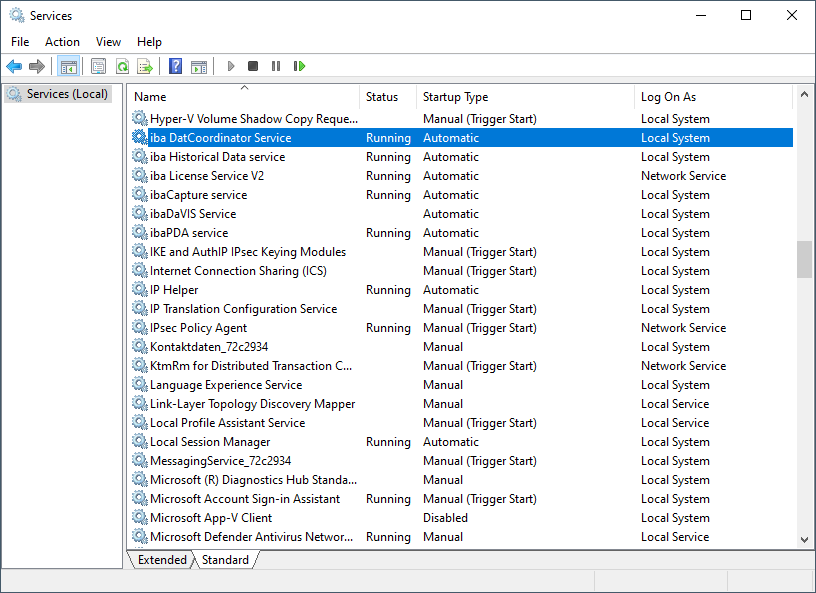This screenshot has height=593, width=816.
Task: Click Network Service for iba License Service V2
Action: 683,175
